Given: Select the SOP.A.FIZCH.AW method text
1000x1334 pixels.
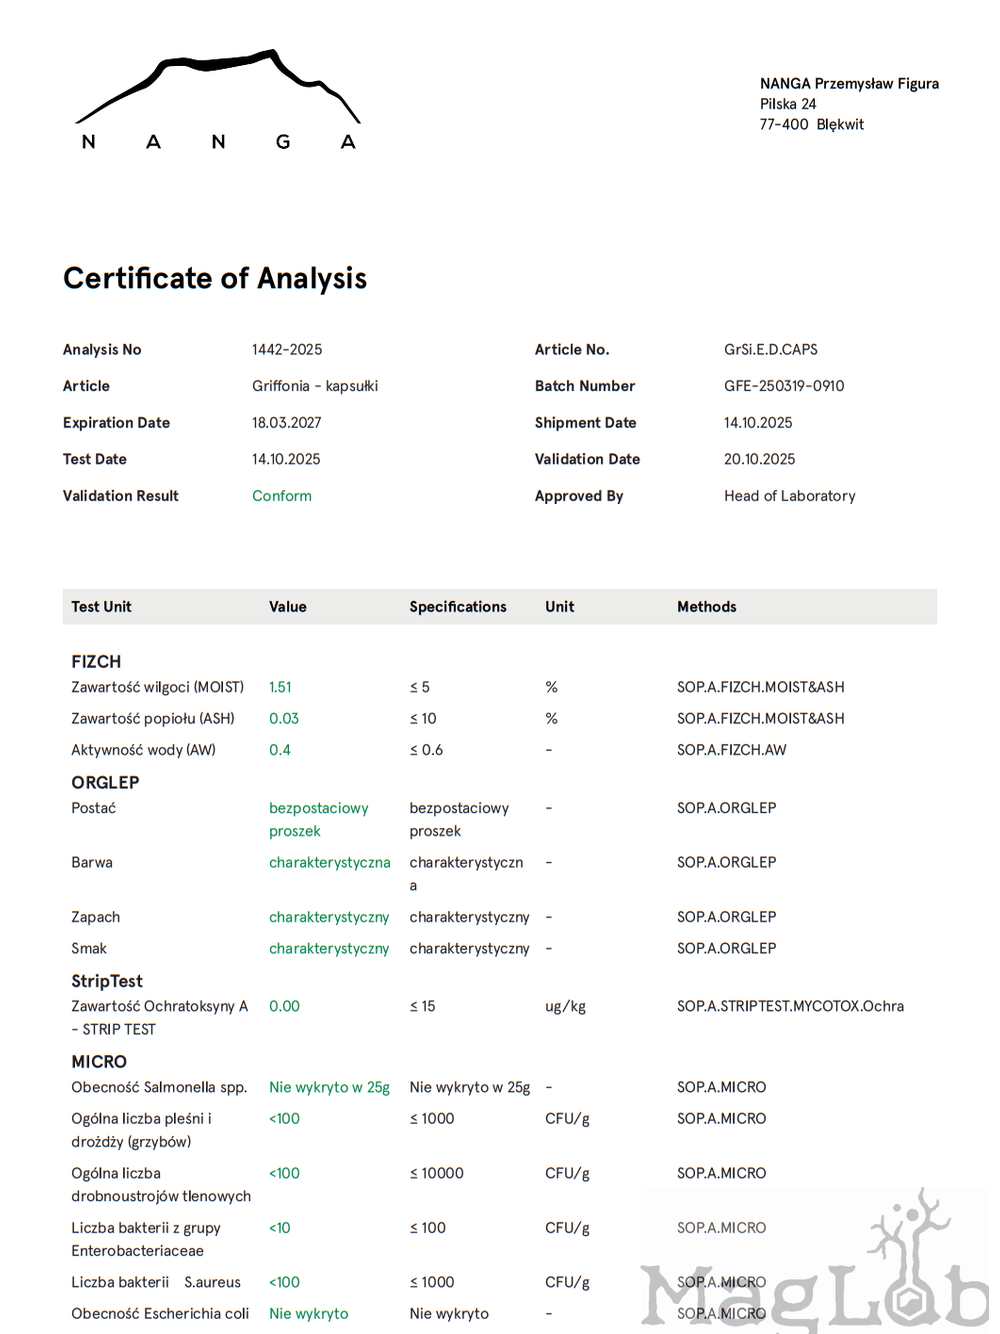Looking at the screenshot, I should pyautogui.click(x=731, y=750).
